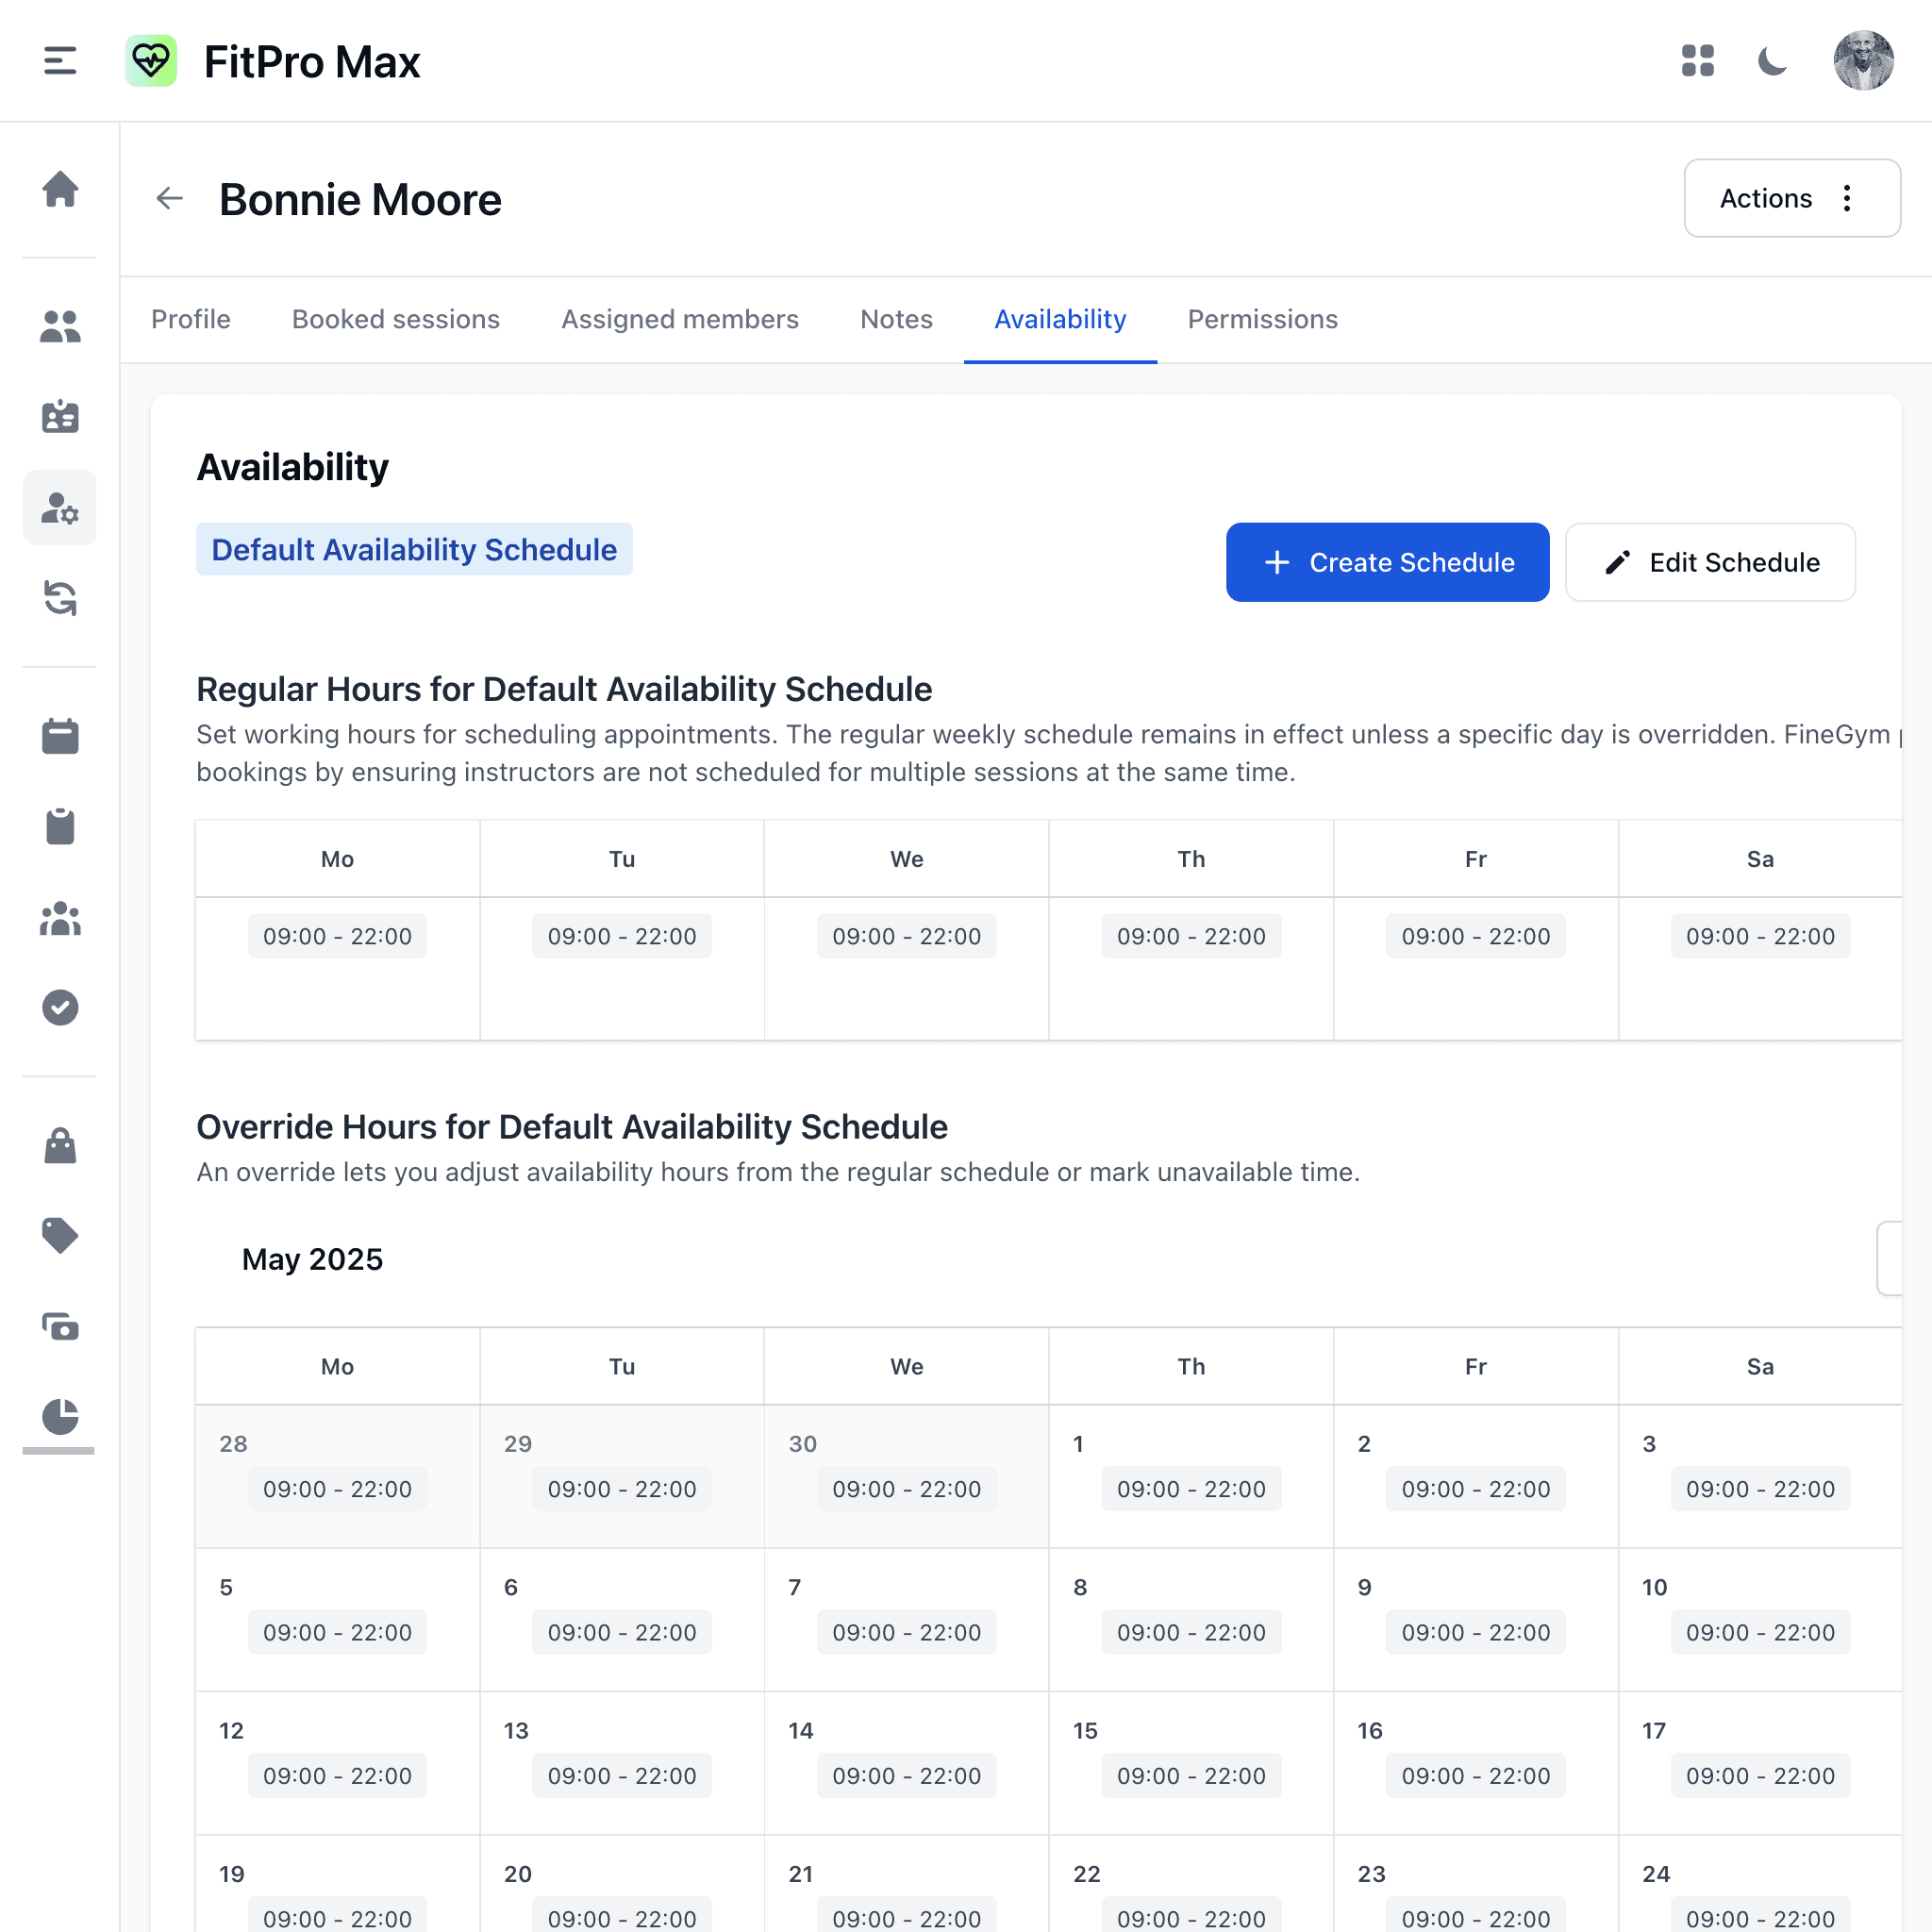Open the Calendar icon in sidebar
The width and height of the screenshot is (1932, 1932).
tap(60, 736)
